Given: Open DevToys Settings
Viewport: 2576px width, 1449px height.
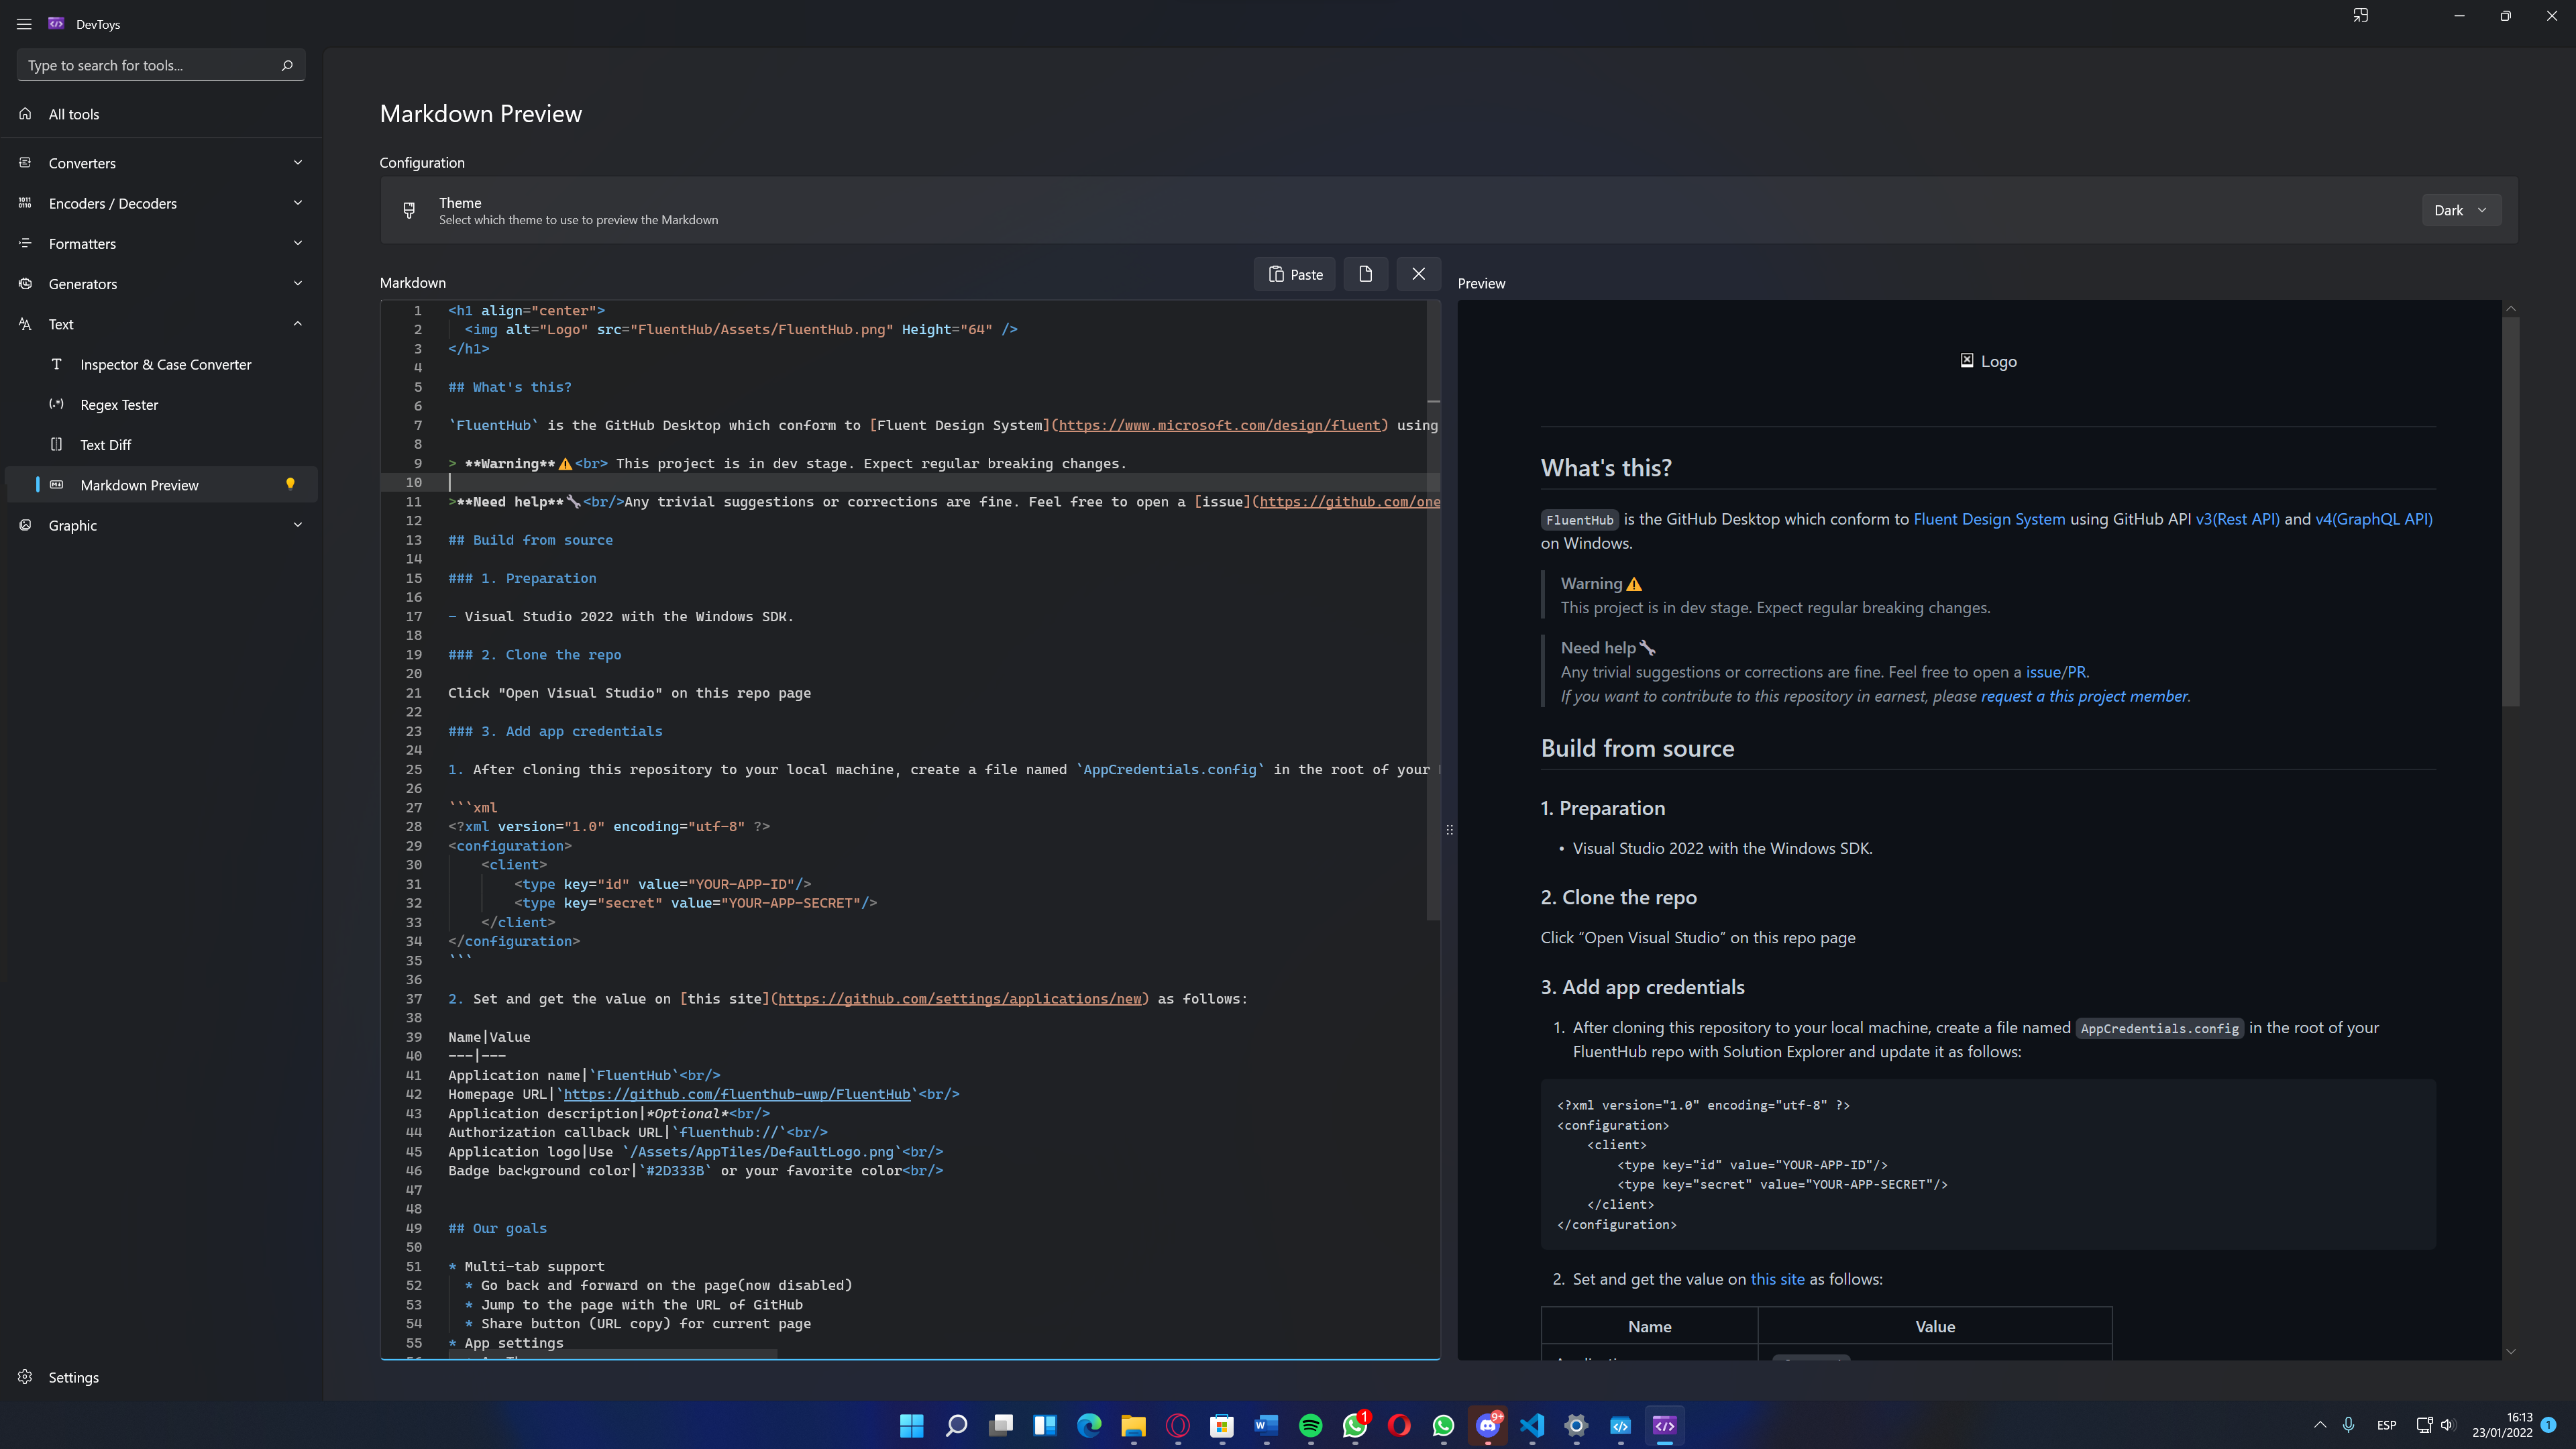Looking at the screenshot, I should tap(74, 1377).
